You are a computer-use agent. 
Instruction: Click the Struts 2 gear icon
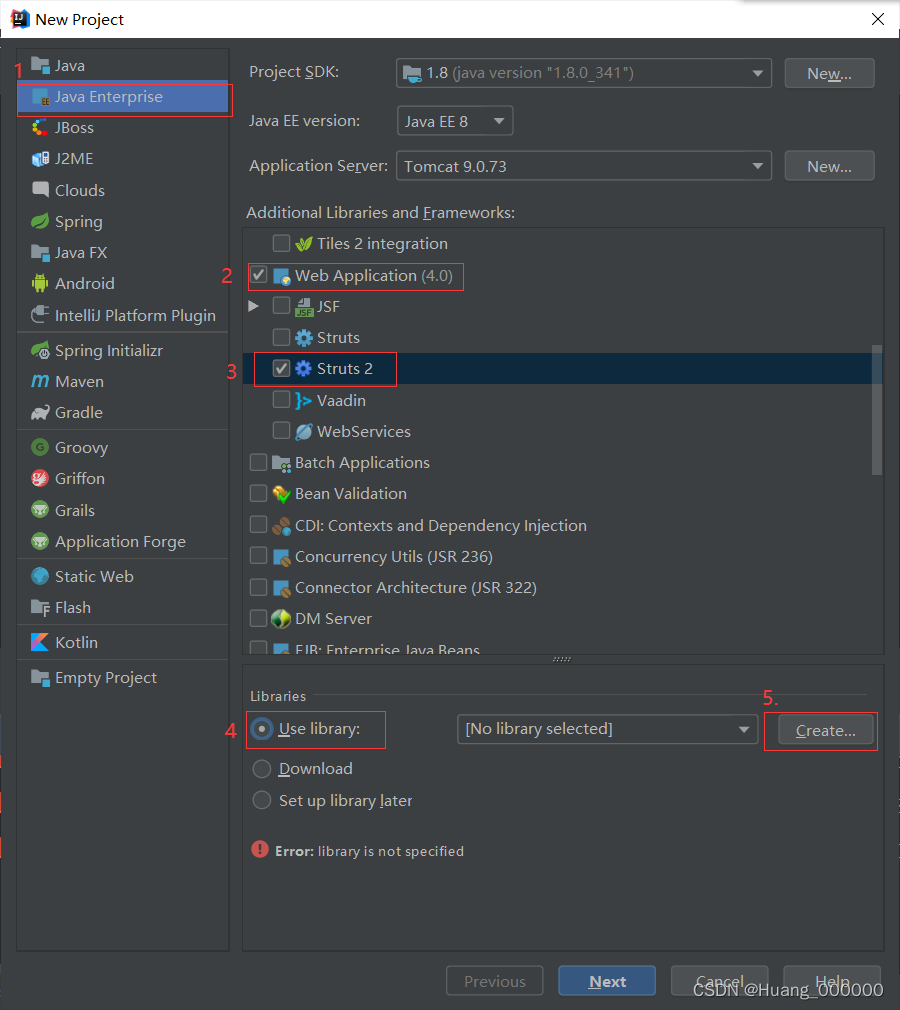tap(303, 368)
